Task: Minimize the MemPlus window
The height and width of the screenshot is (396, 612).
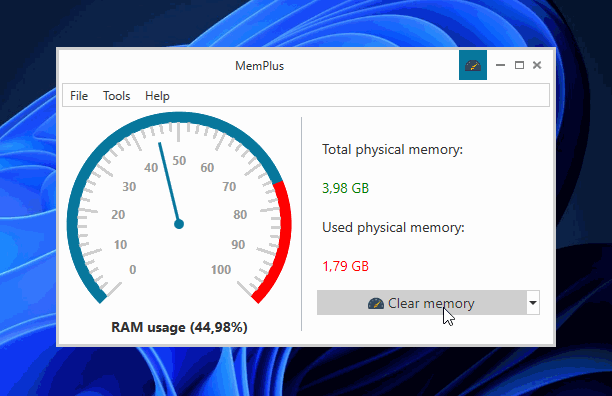Action: [x=500, y=65]
